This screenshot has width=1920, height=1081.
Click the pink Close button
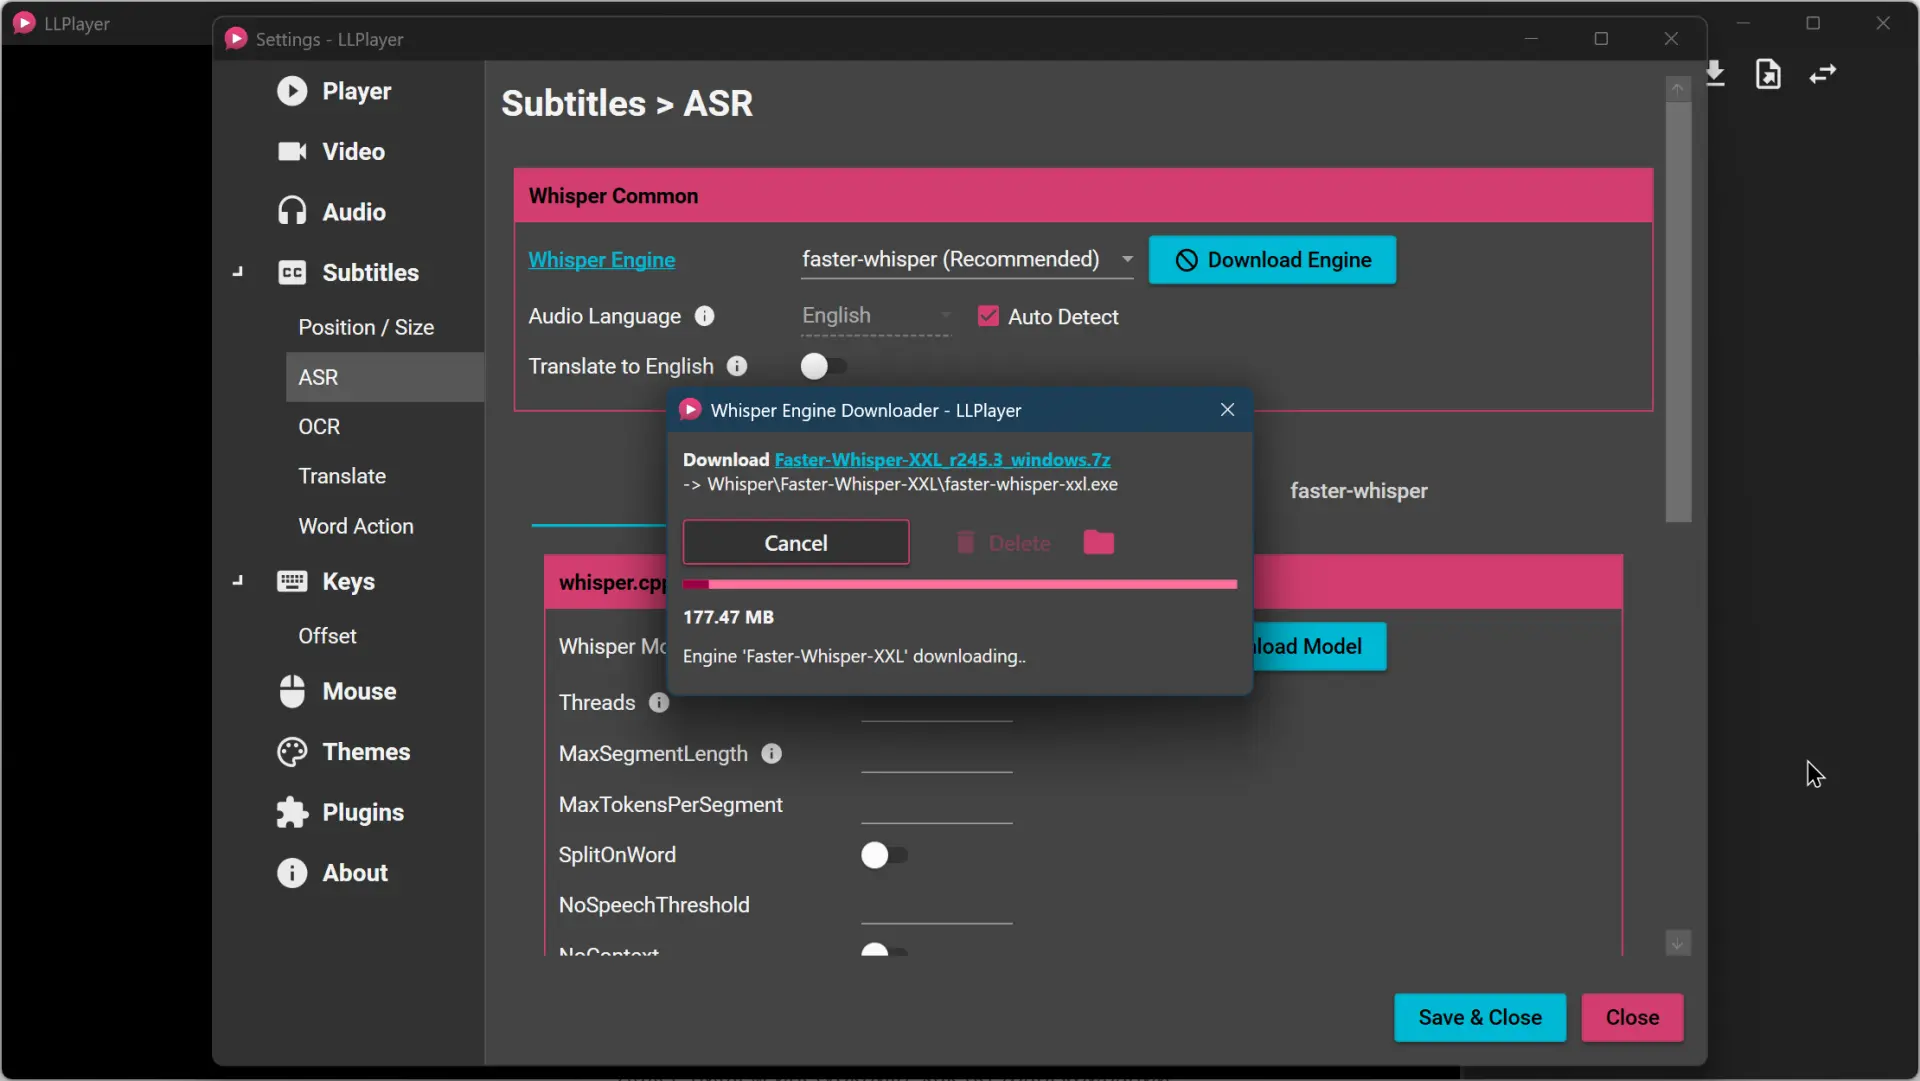coord(1632,1017)
